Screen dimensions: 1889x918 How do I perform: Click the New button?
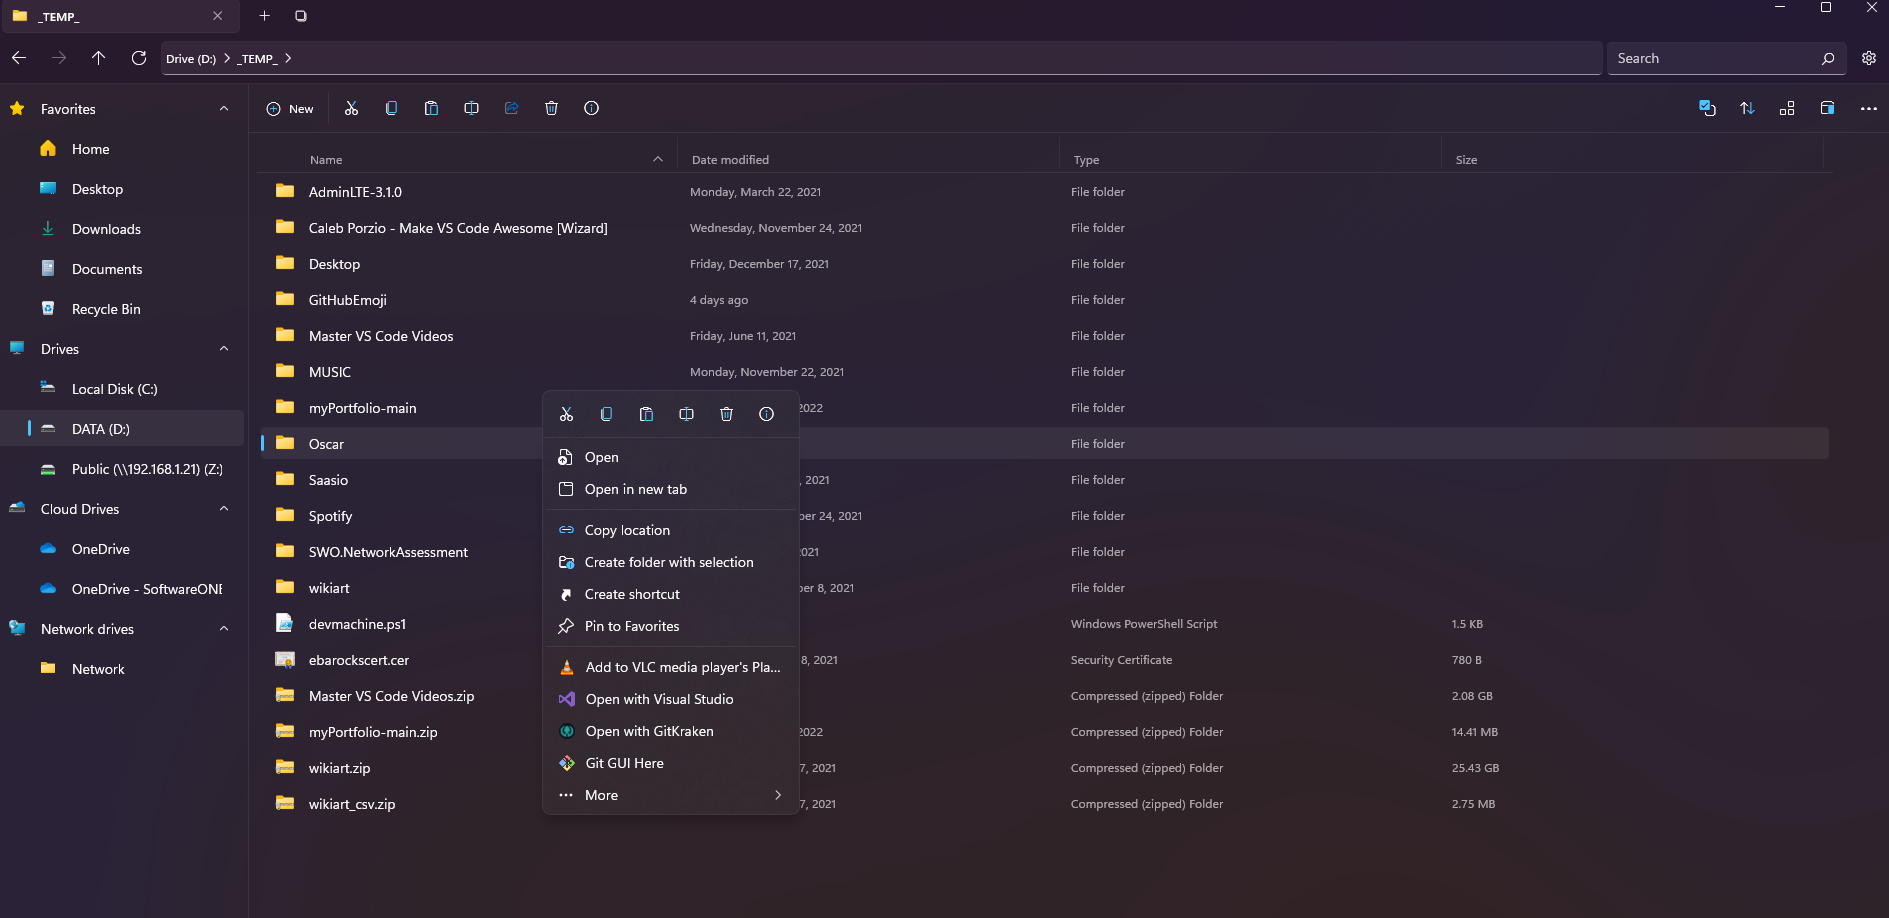[290, 108]
